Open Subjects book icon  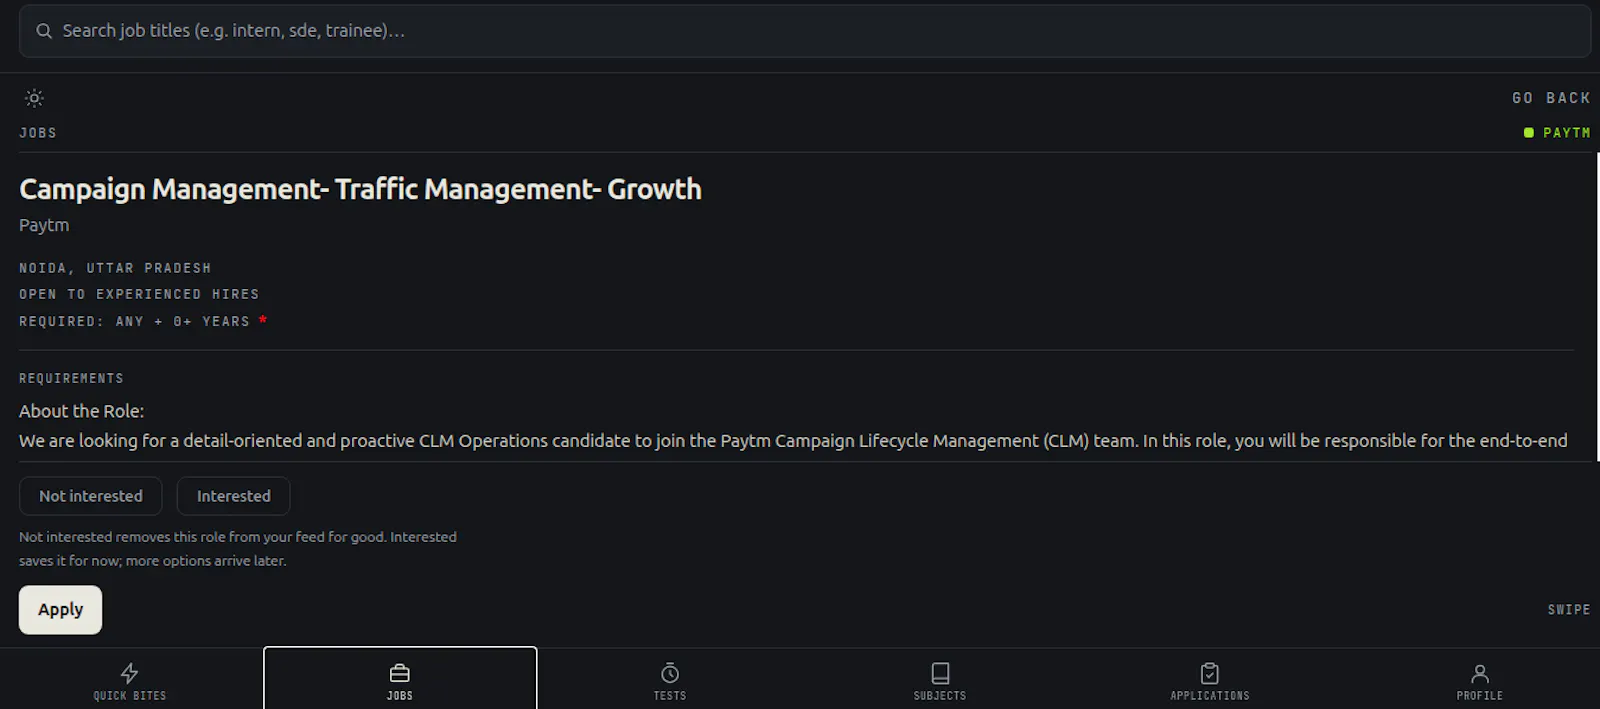click(x=940, y=673)
